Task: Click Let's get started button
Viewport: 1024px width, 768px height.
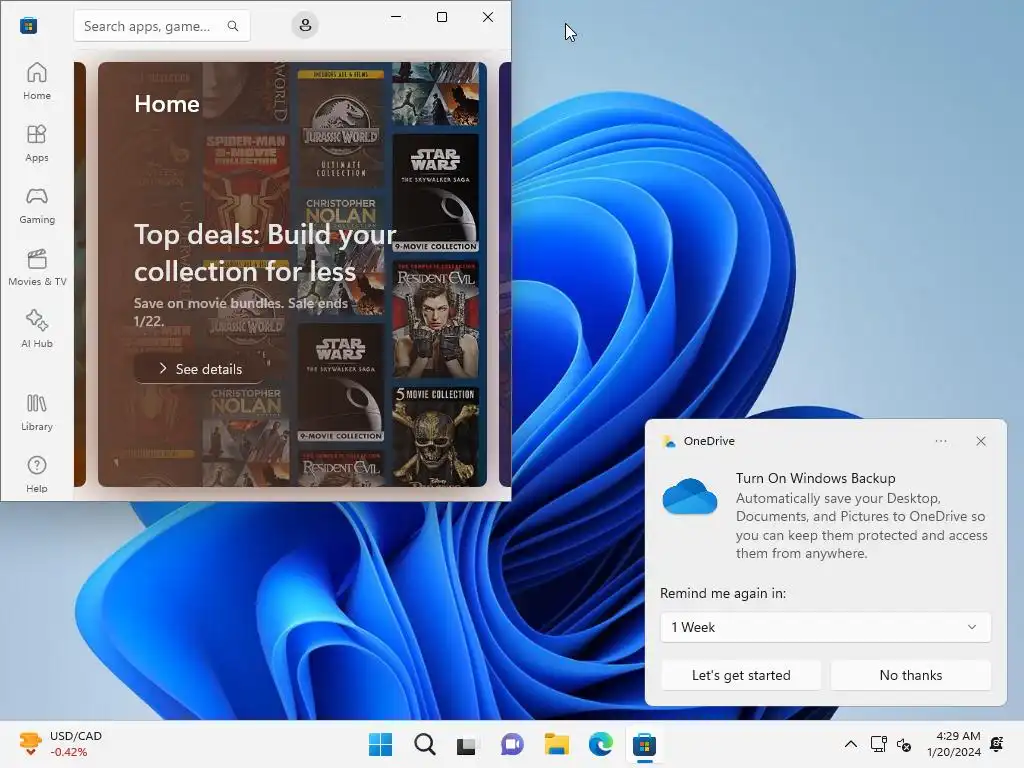Action: pos(741,675)
